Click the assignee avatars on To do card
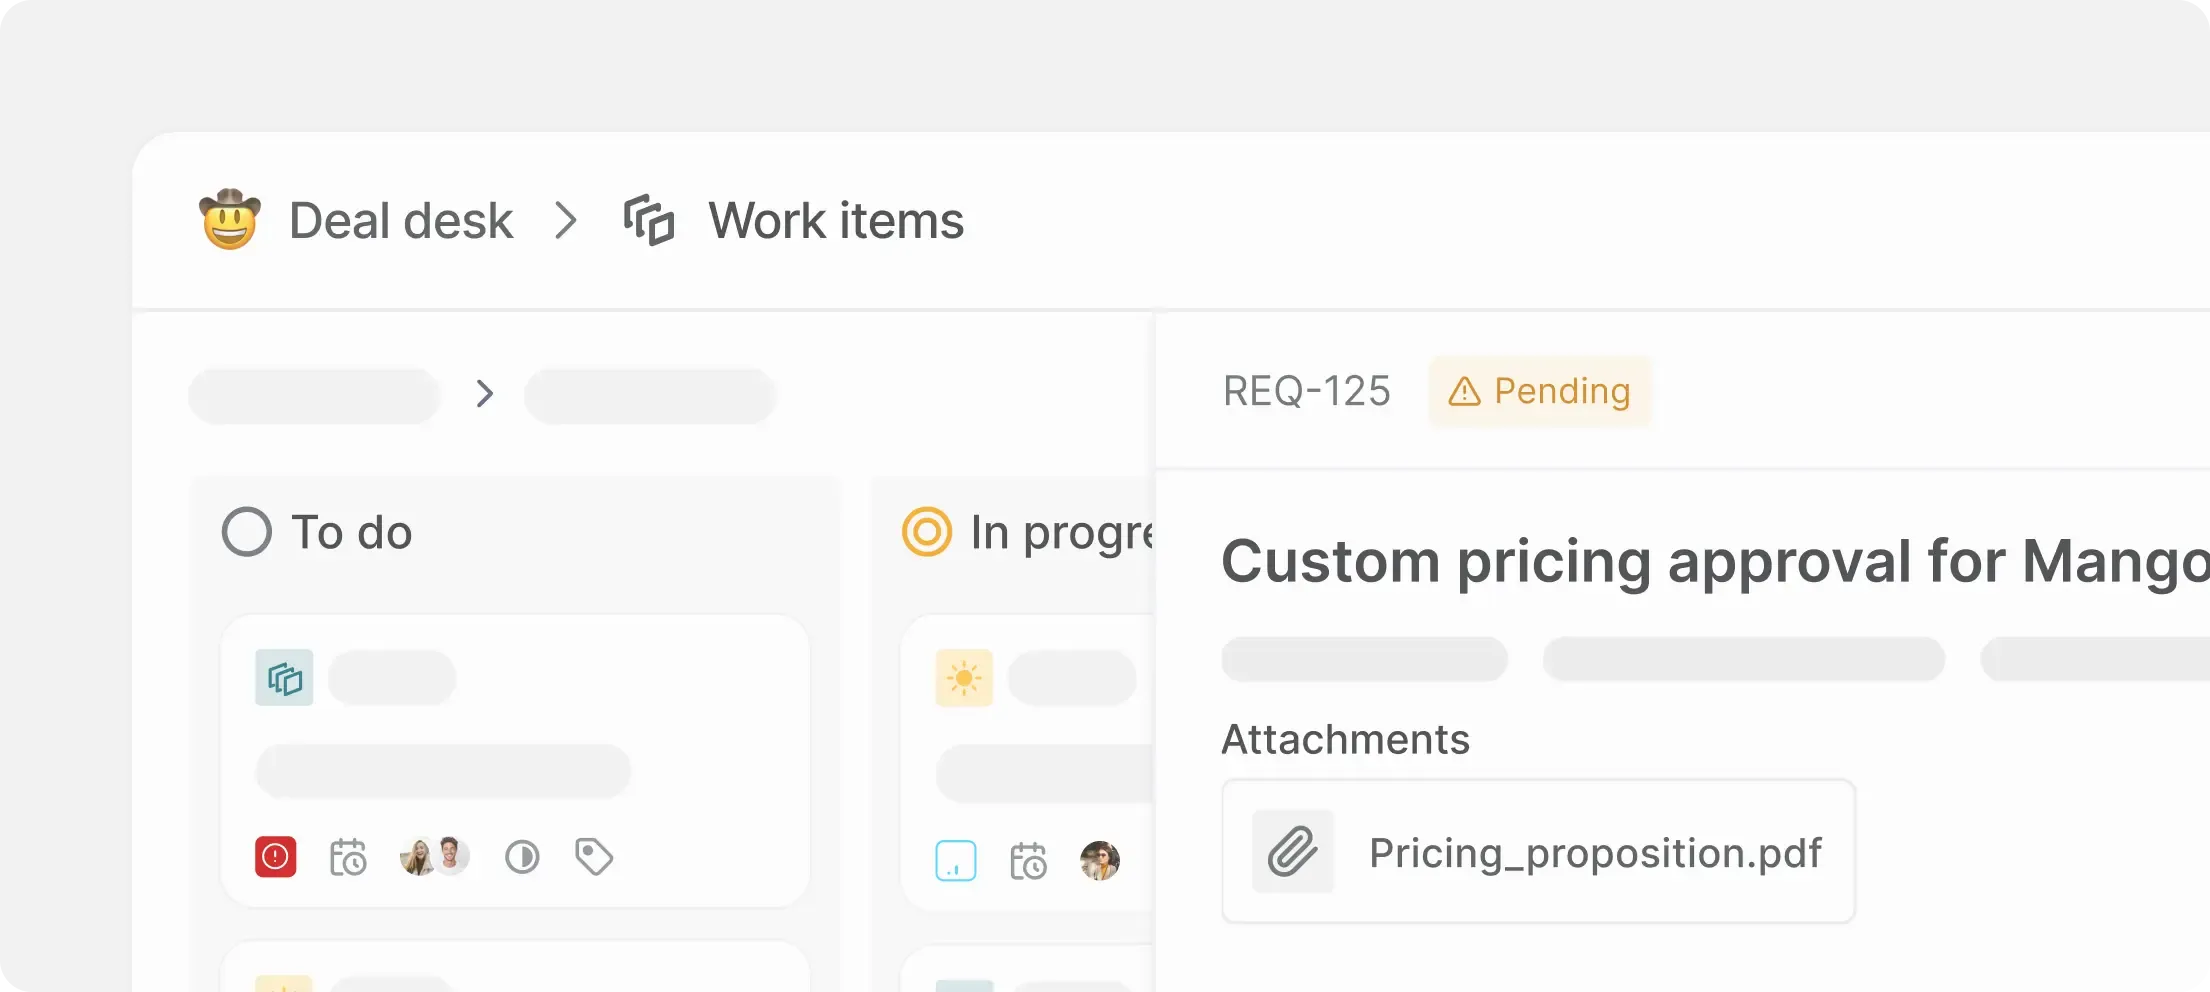 435,857
